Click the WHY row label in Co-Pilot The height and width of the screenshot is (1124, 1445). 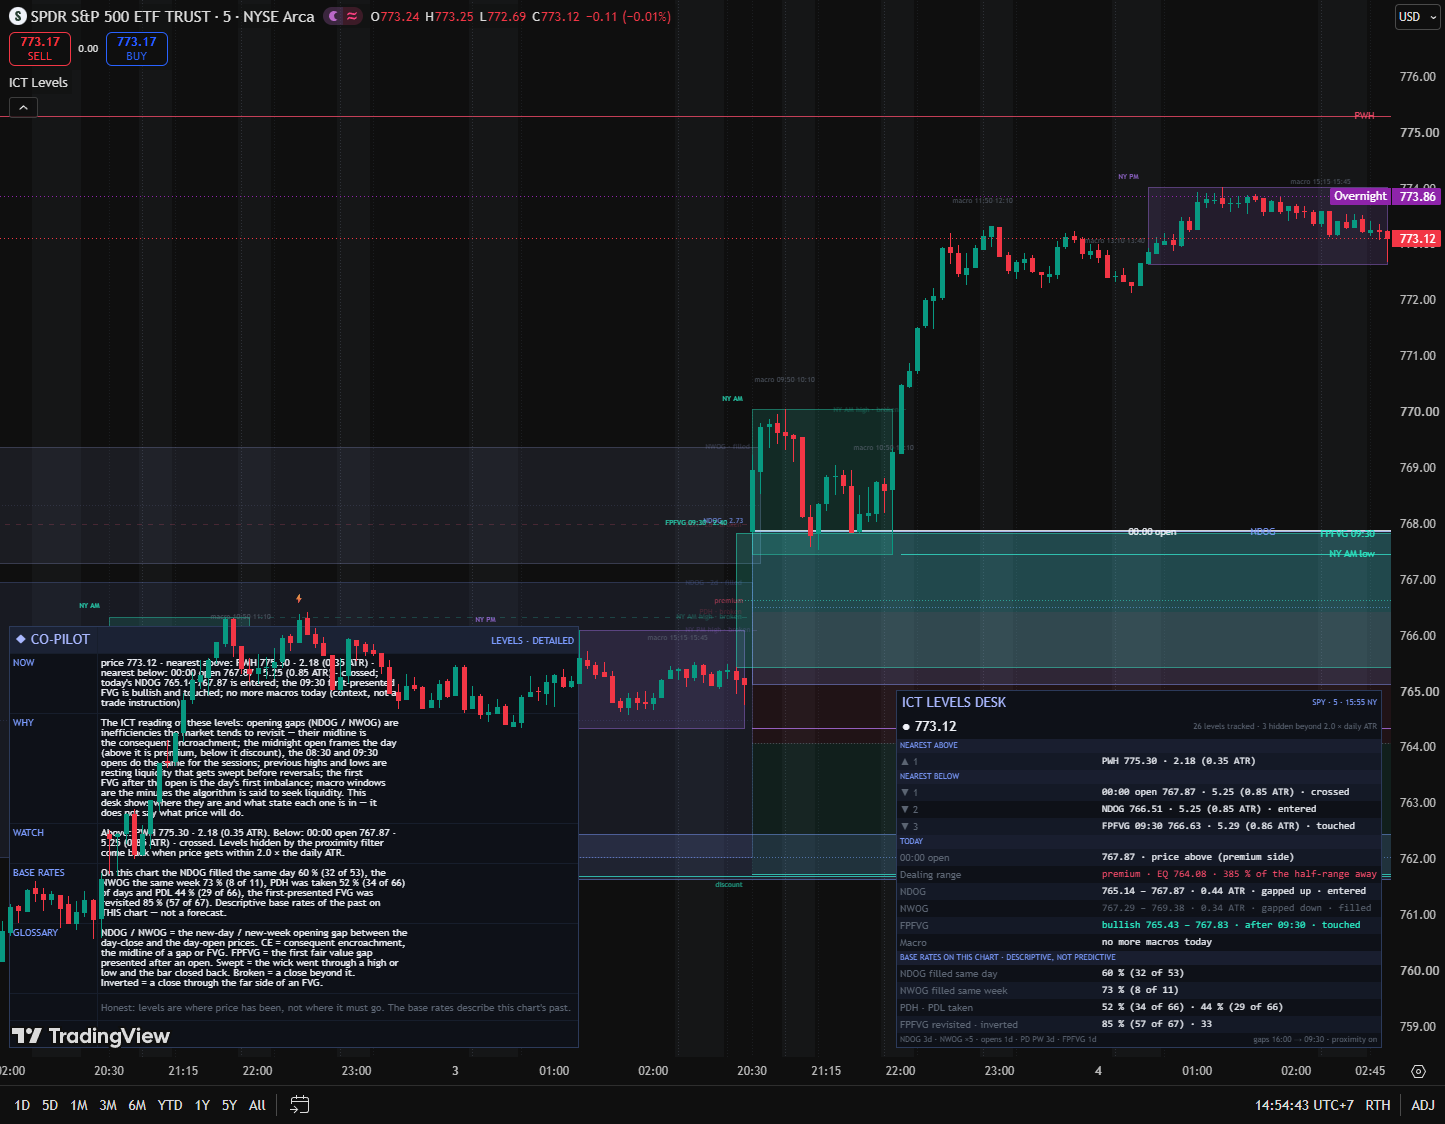point(23,723)
